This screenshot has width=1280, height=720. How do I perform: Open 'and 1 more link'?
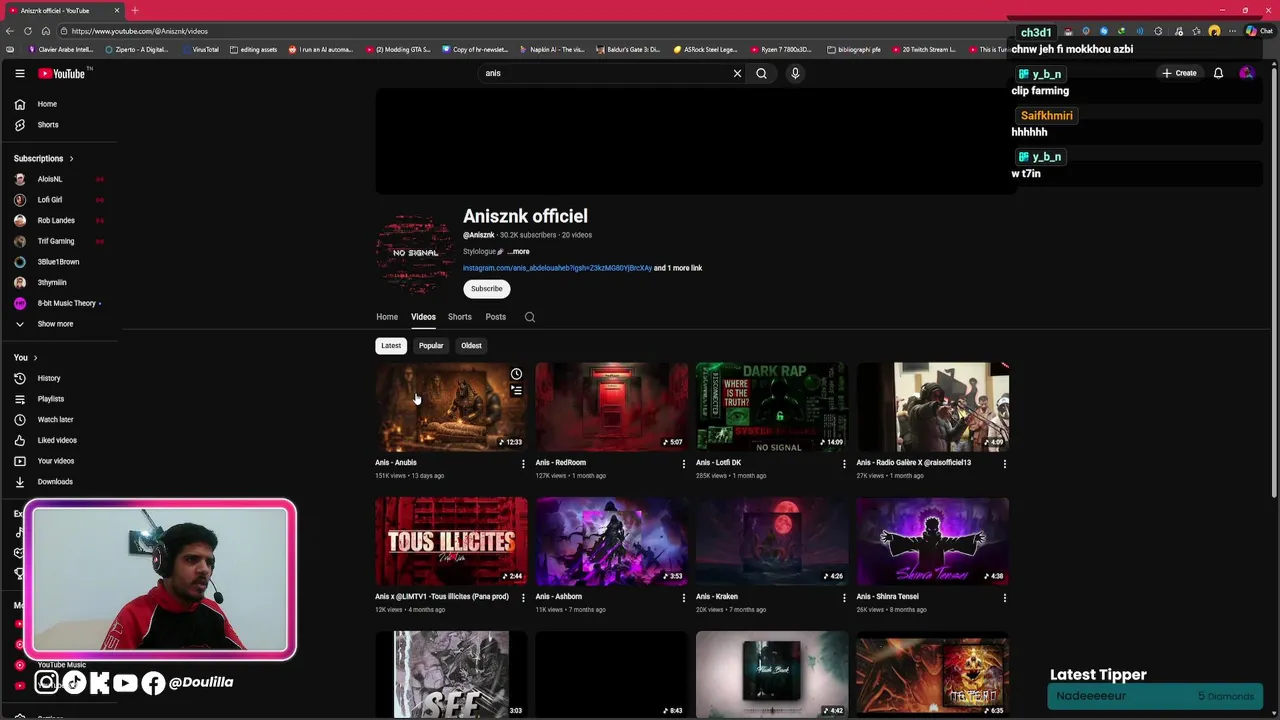(678, 268)
